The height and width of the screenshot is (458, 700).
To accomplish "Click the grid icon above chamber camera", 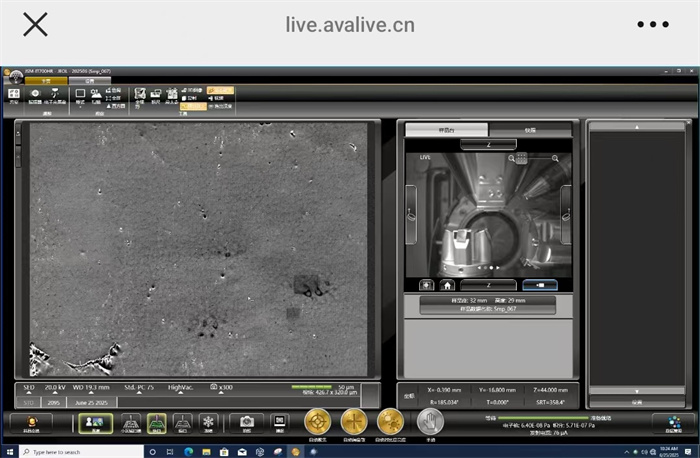I will tap(522, 158).
